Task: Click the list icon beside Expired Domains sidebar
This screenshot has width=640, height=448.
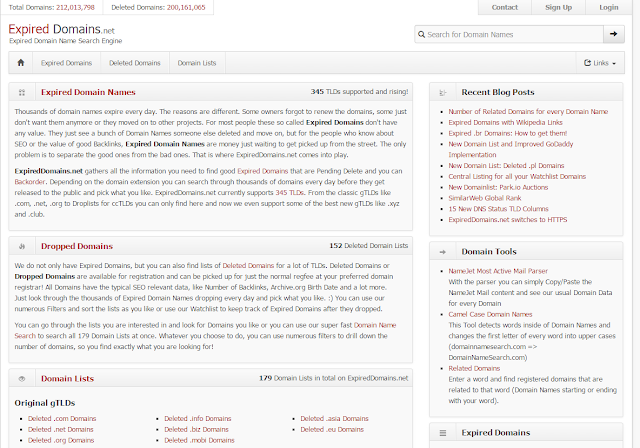Action: [443, 433]
